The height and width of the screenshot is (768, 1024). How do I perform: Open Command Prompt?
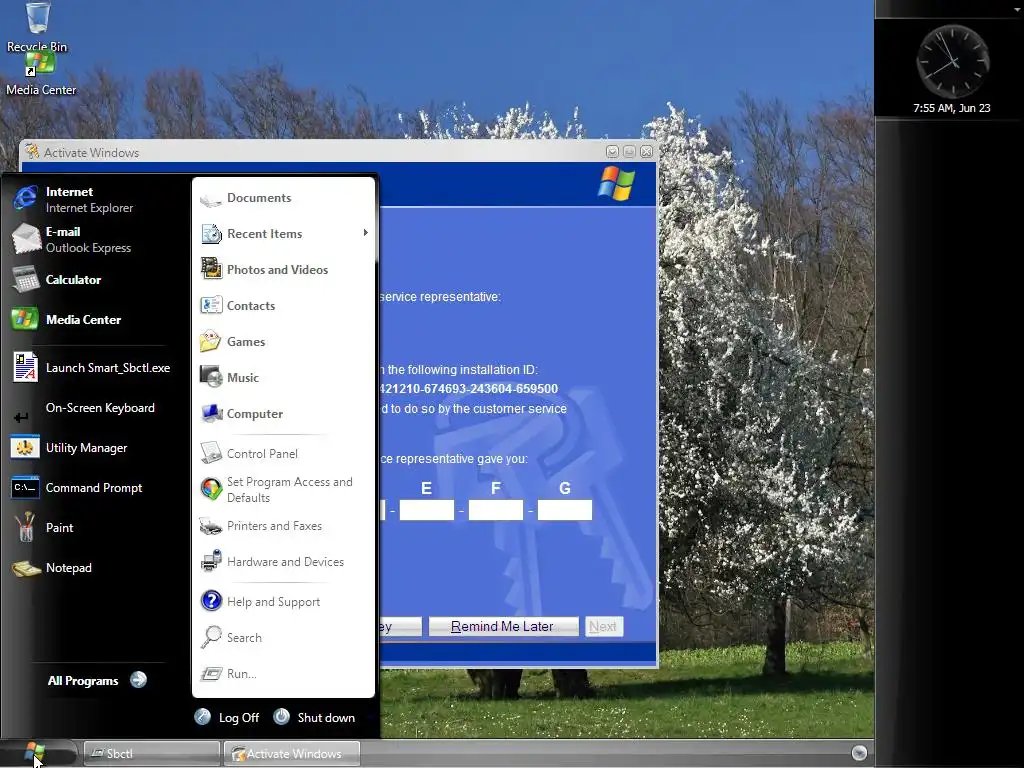(93, 488)
